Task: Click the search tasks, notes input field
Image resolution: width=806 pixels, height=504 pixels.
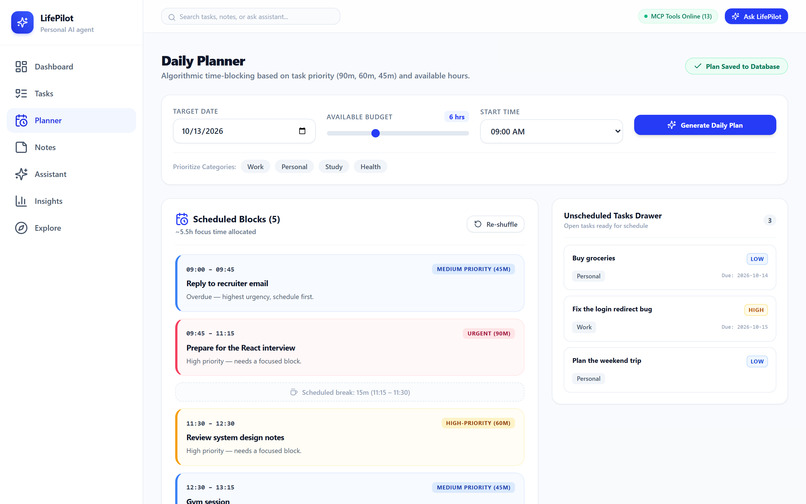Action: pos(251,16)
